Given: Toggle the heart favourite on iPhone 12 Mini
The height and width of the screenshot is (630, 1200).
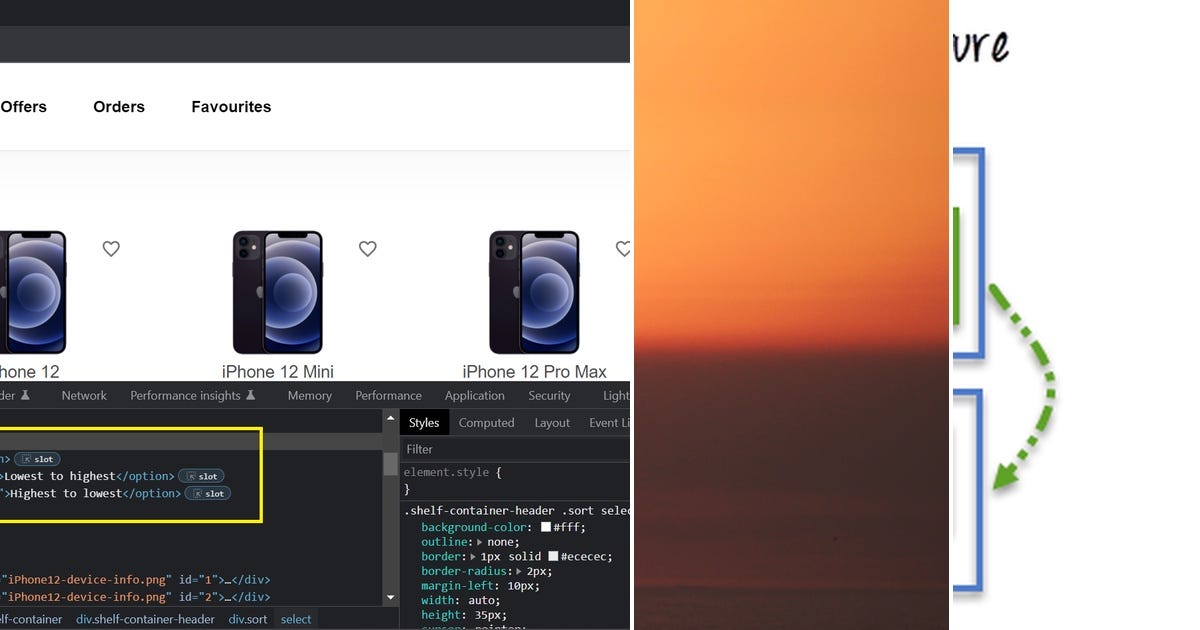Looking at the screenshot, I should 368,249.
